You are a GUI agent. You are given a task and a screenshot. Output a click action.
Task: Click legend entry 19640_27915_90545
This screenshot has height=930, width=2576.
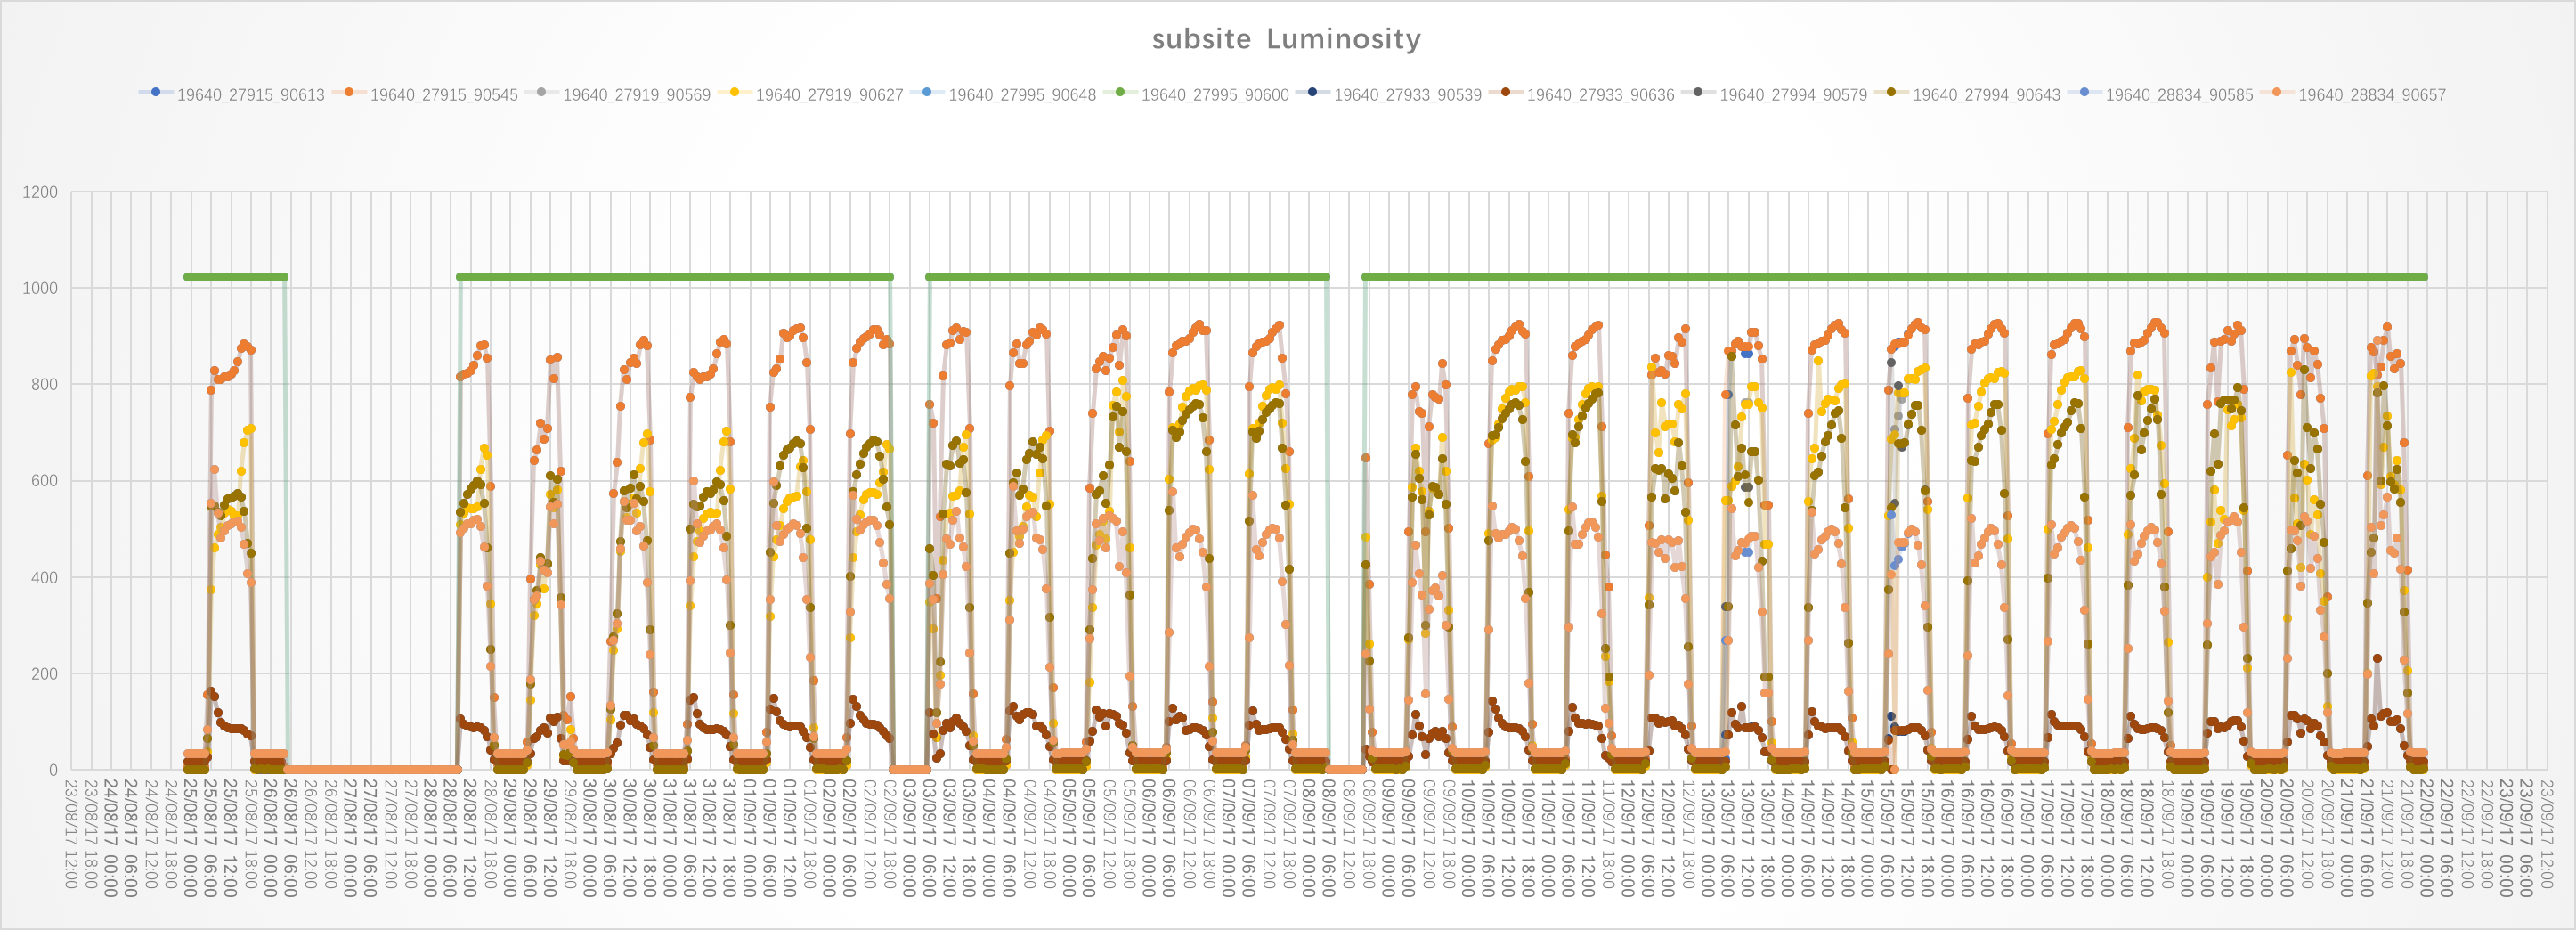click(x=425, y=94)
